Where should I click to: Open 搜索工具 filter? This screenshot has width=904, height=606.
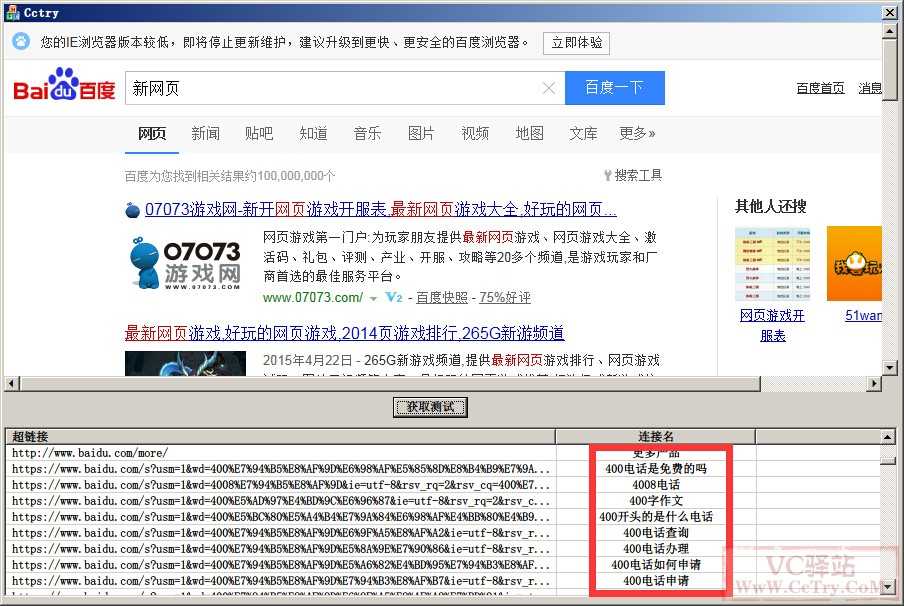(x=632, y=175)
